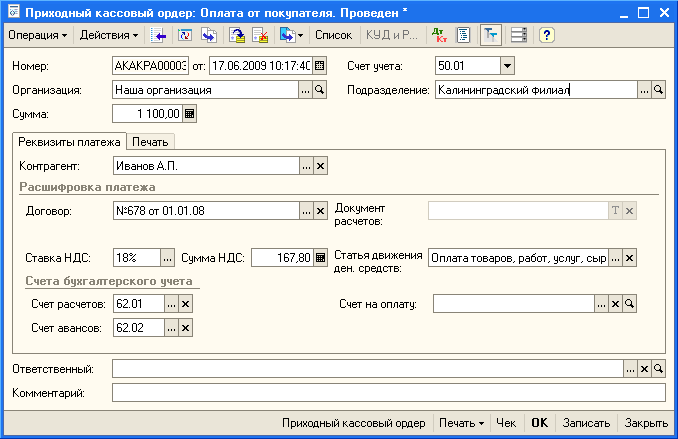The height and width of the screenshot is (439, 678).
Task: Open the calculator for Сумма НДС
Action: pos(320,258)
